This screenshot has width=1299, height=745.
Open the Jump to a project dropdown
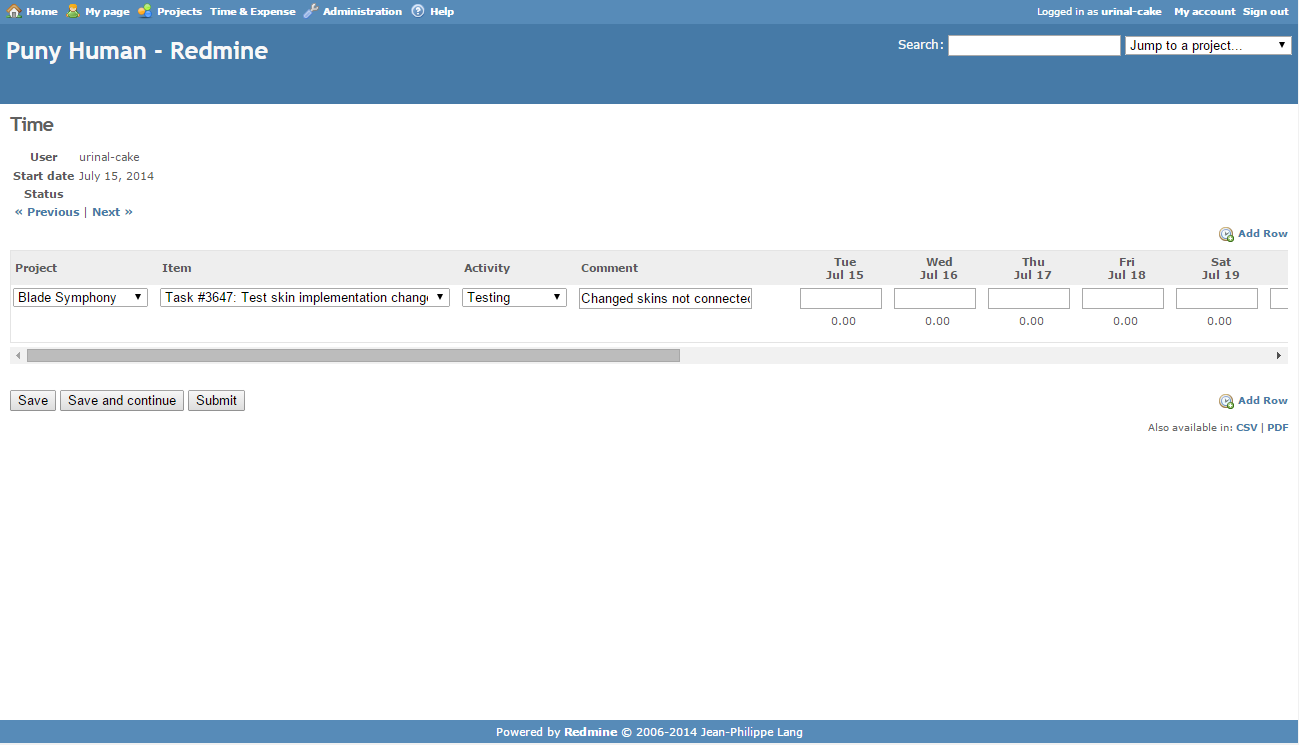[x=1208, y=45]
